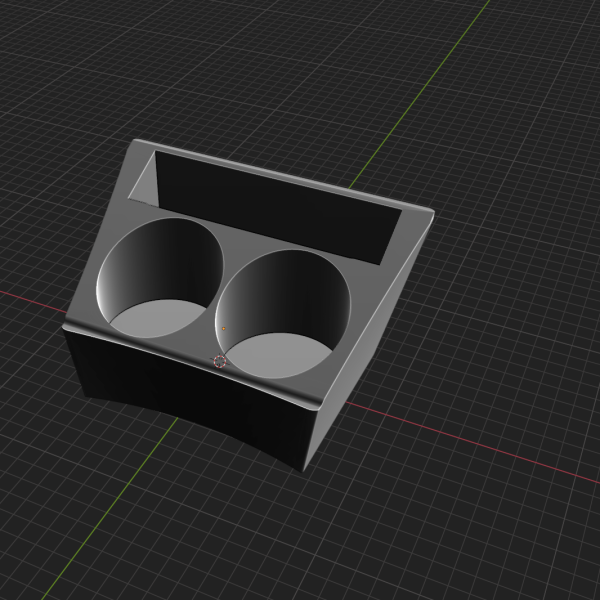This screenshot has height=600, width=600.
Task: Select the orange object origin dot
Action: pos(224,327)
